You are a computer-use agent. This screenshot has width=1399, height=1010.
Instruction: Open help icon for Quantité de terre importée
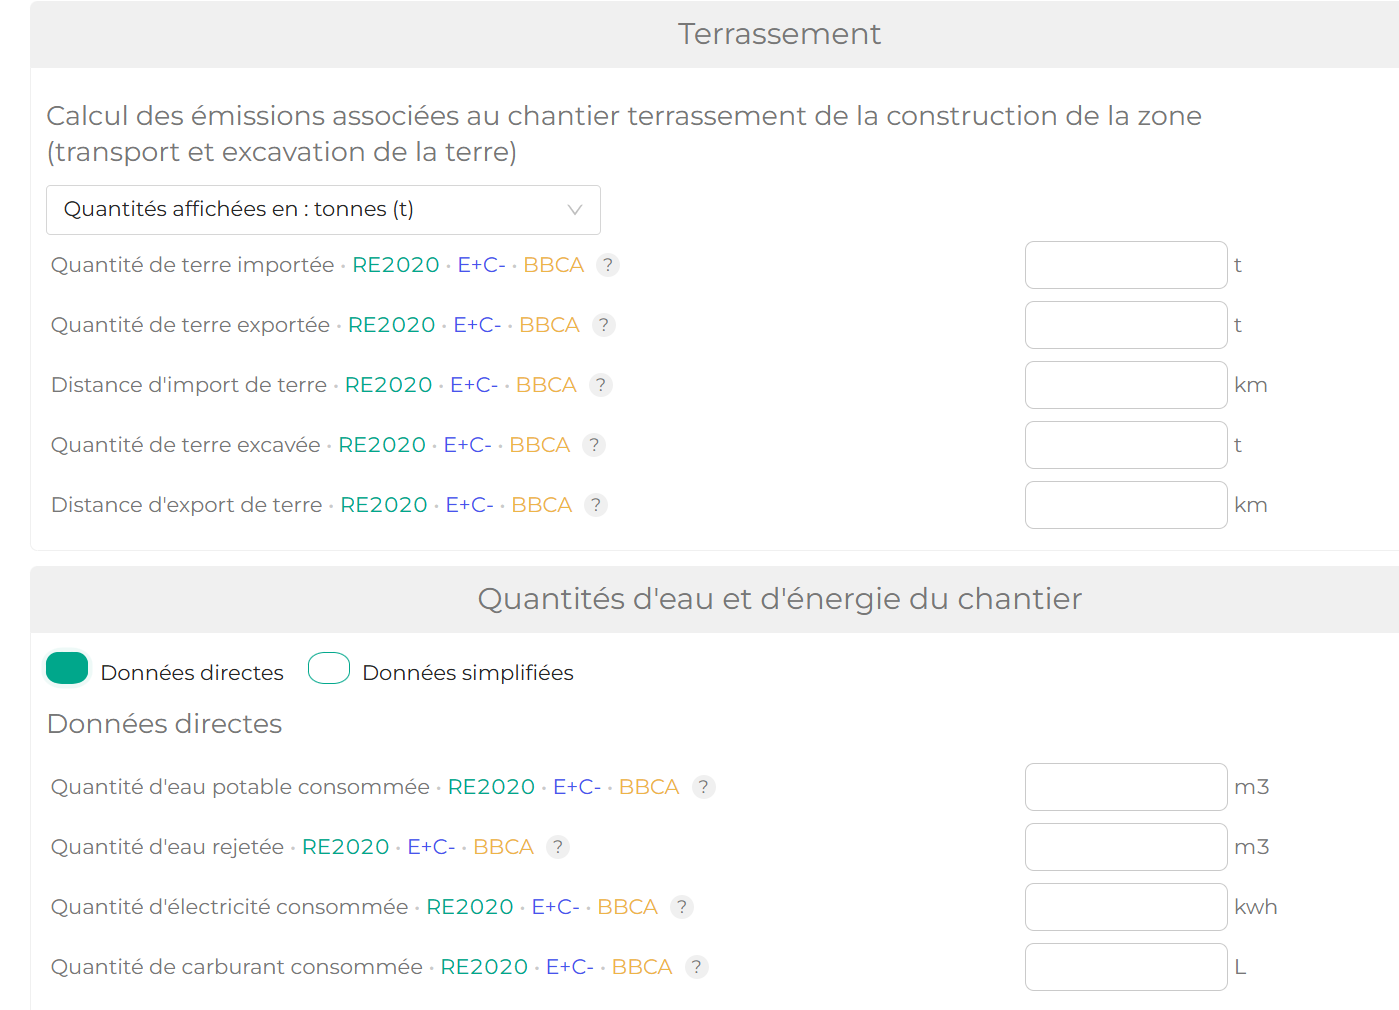coord(607,265)
